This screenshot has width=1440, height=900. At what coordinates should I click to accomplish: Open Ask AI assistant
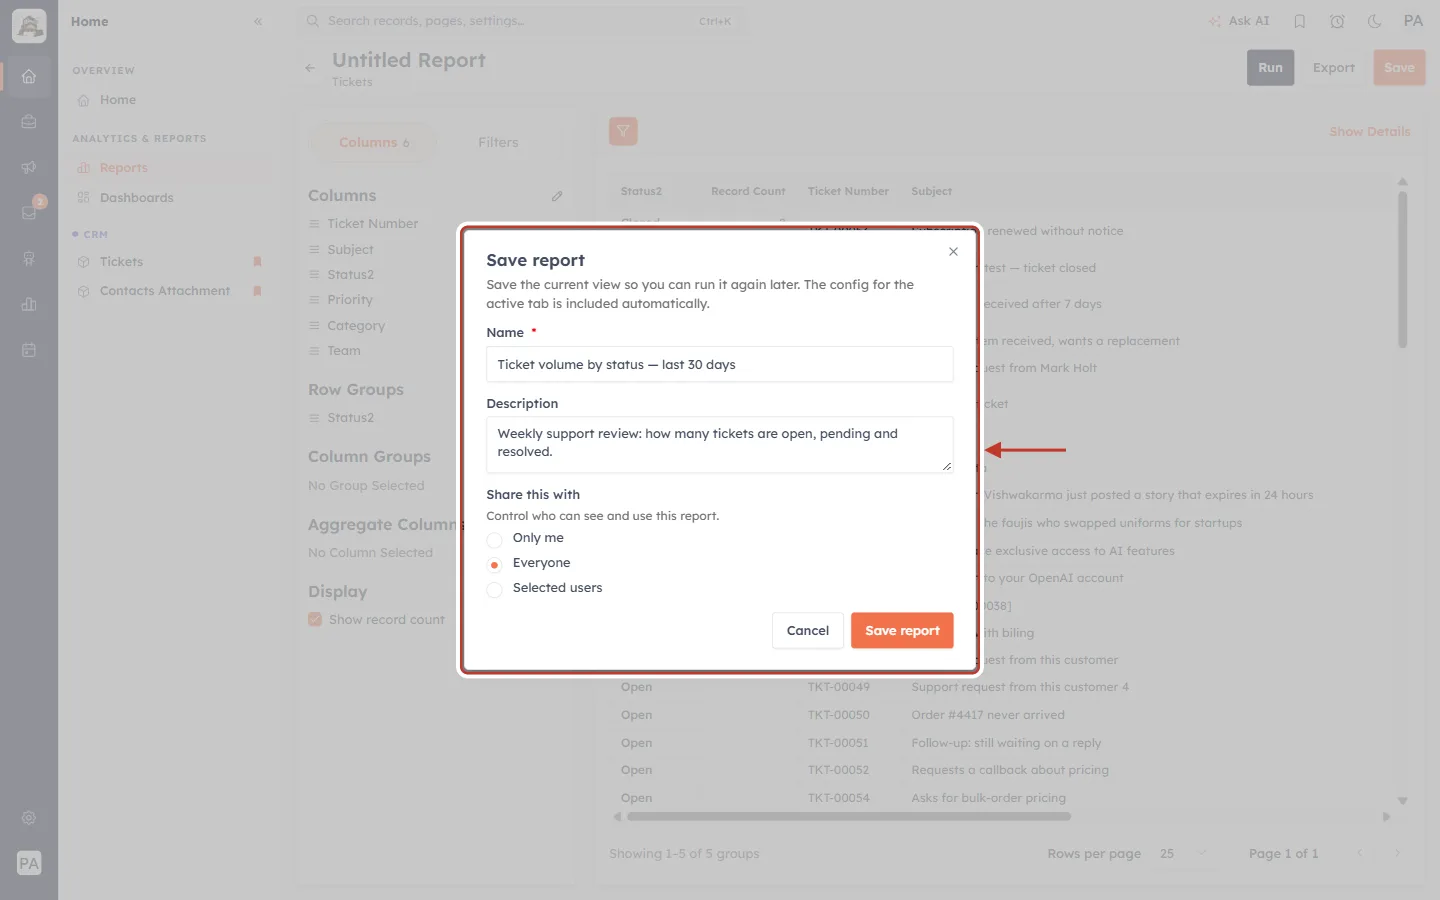click(x=1239, y=21)
